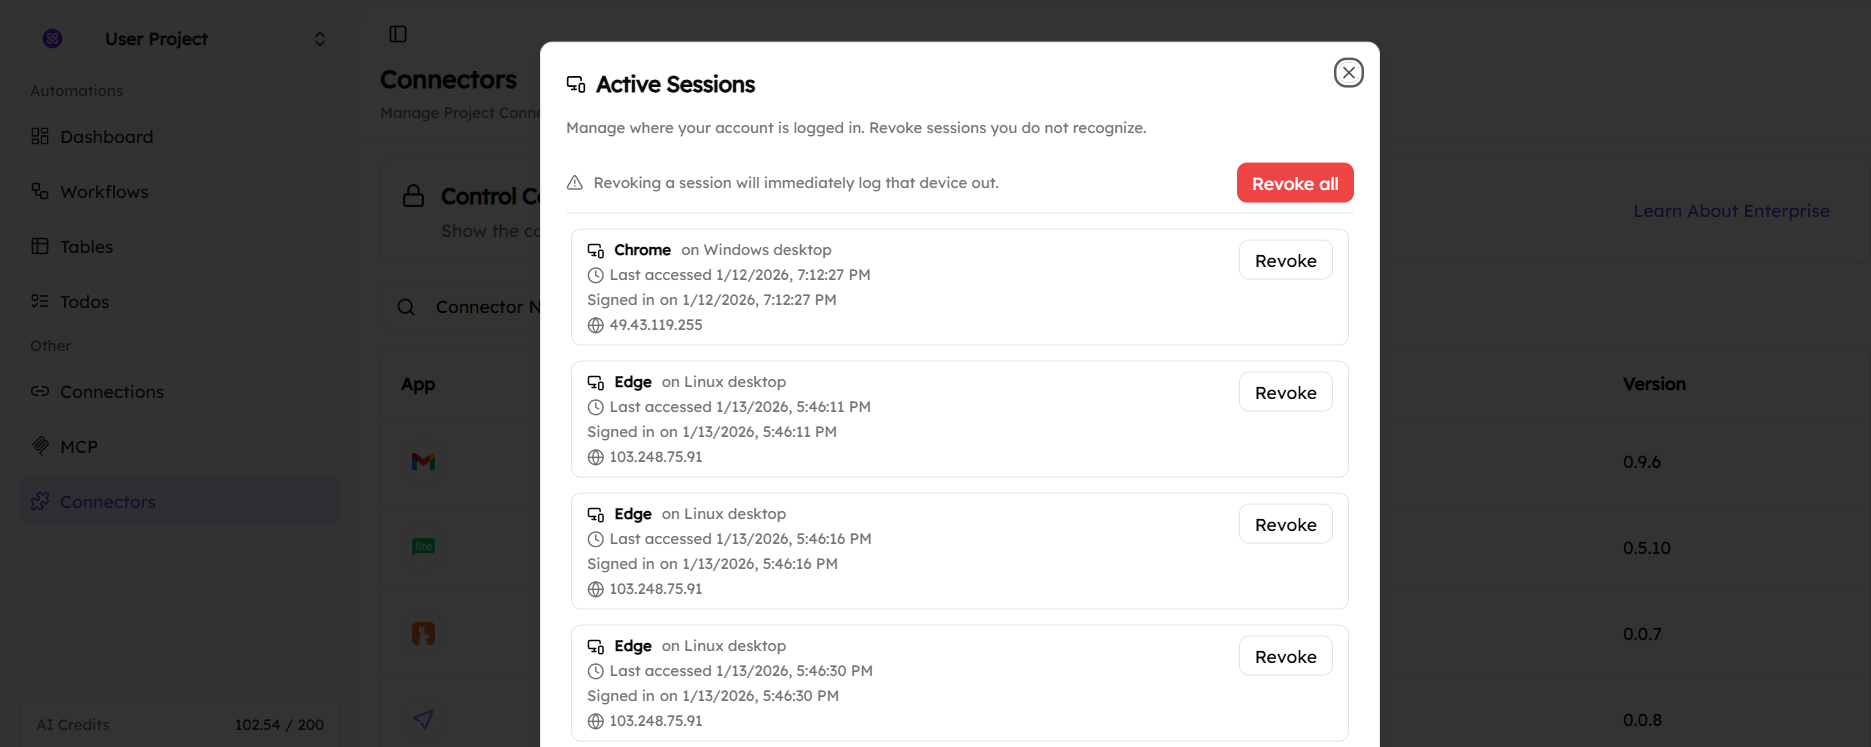Click the MCP icon in sidebar
1871x747 pixels.
click(x=40, y=446)
